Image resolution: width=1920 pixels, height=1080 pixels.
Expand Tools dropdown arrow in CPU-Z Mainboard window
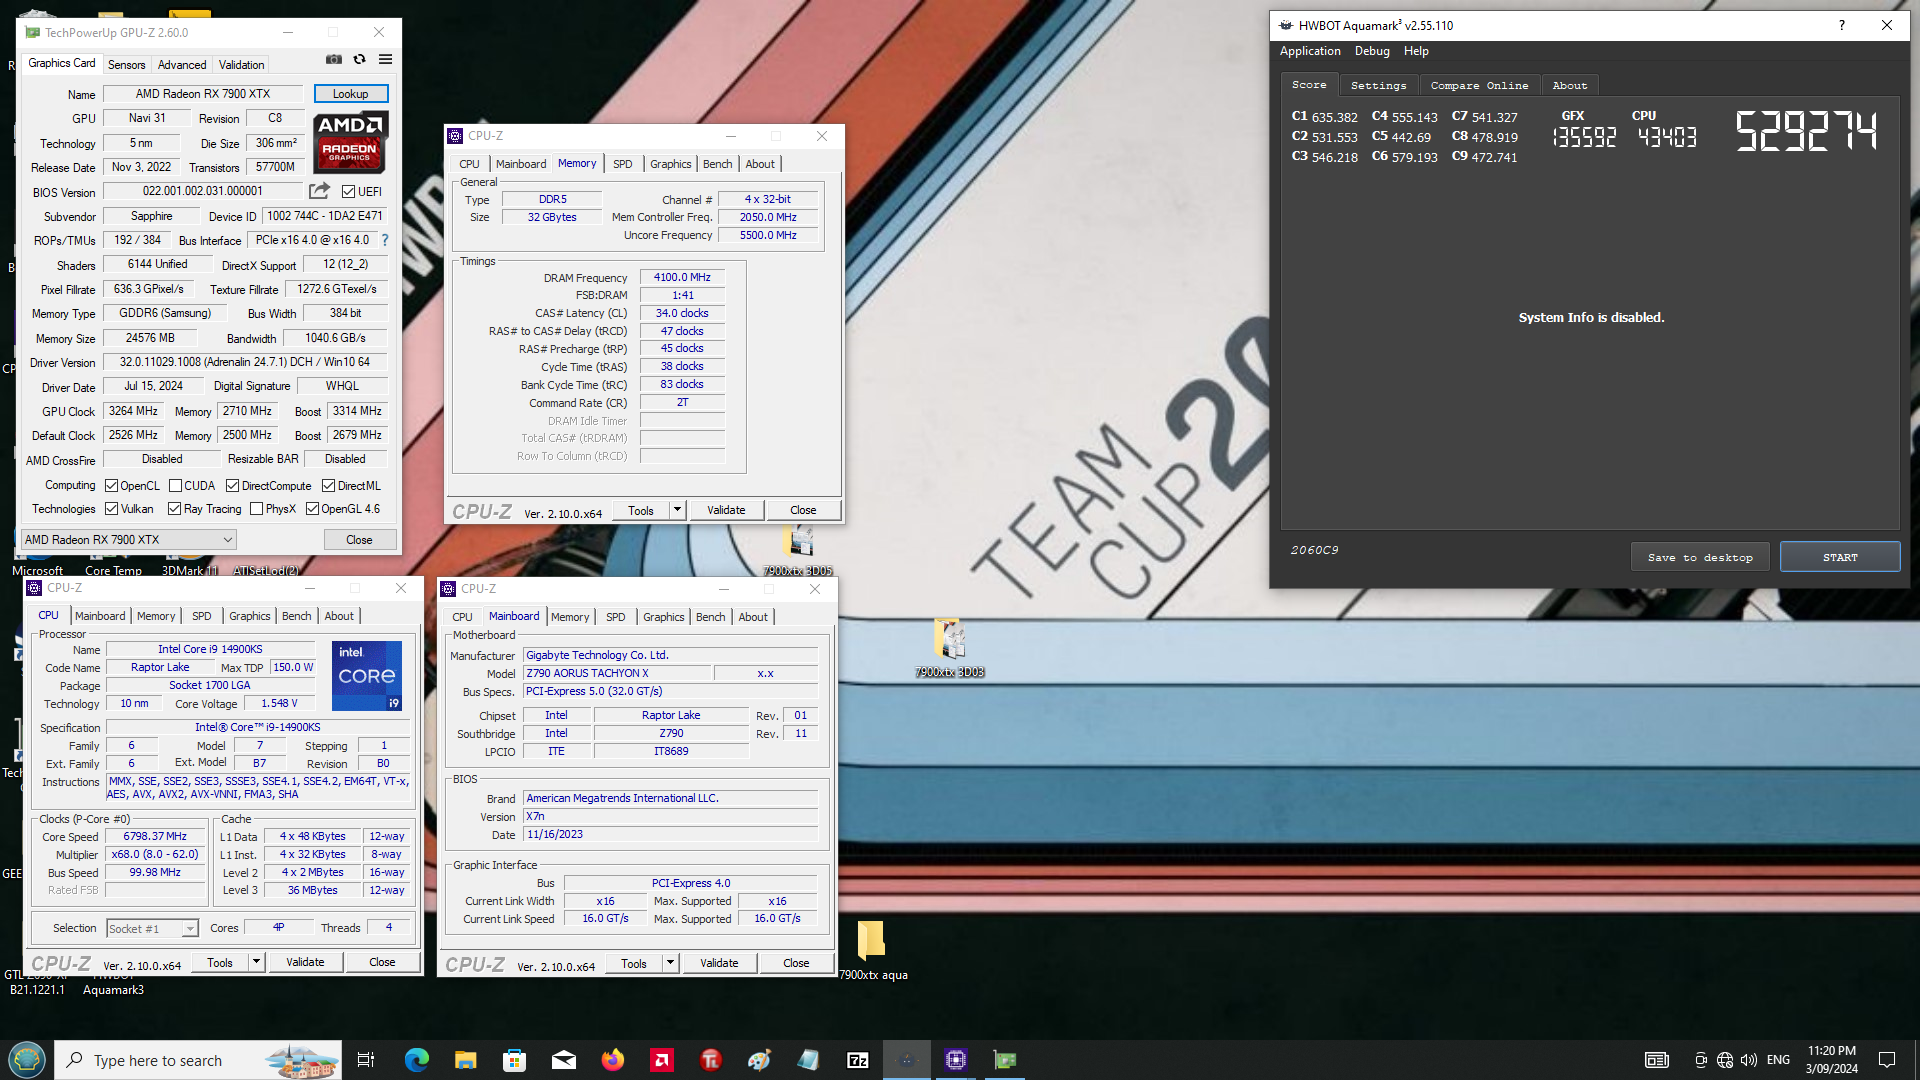(x=670, y=963)
